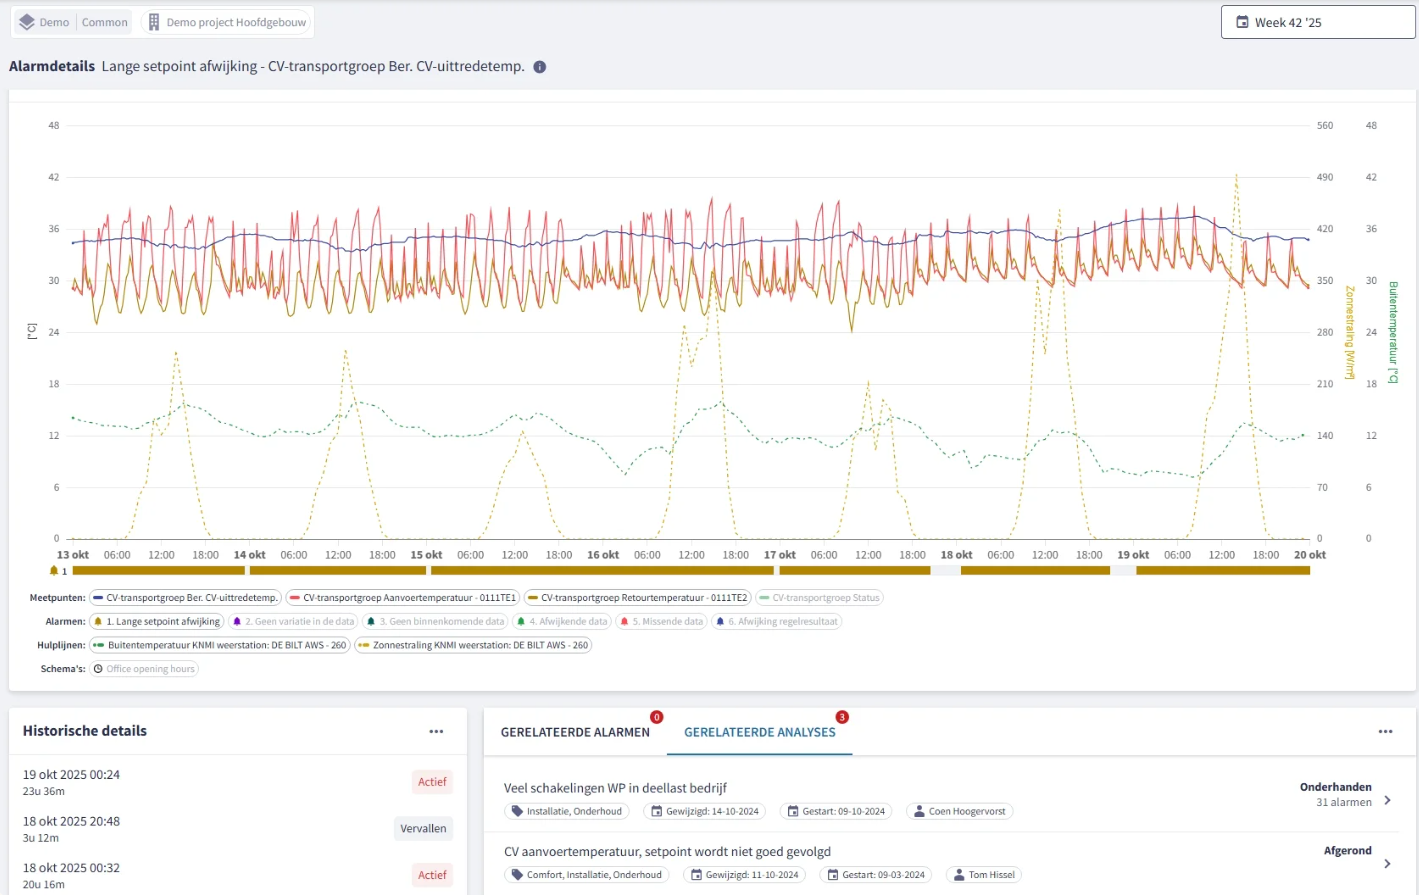1419x895 pixels.
Task: Click the alarm bell icon under the chart
Action: (x=54, y=571)
